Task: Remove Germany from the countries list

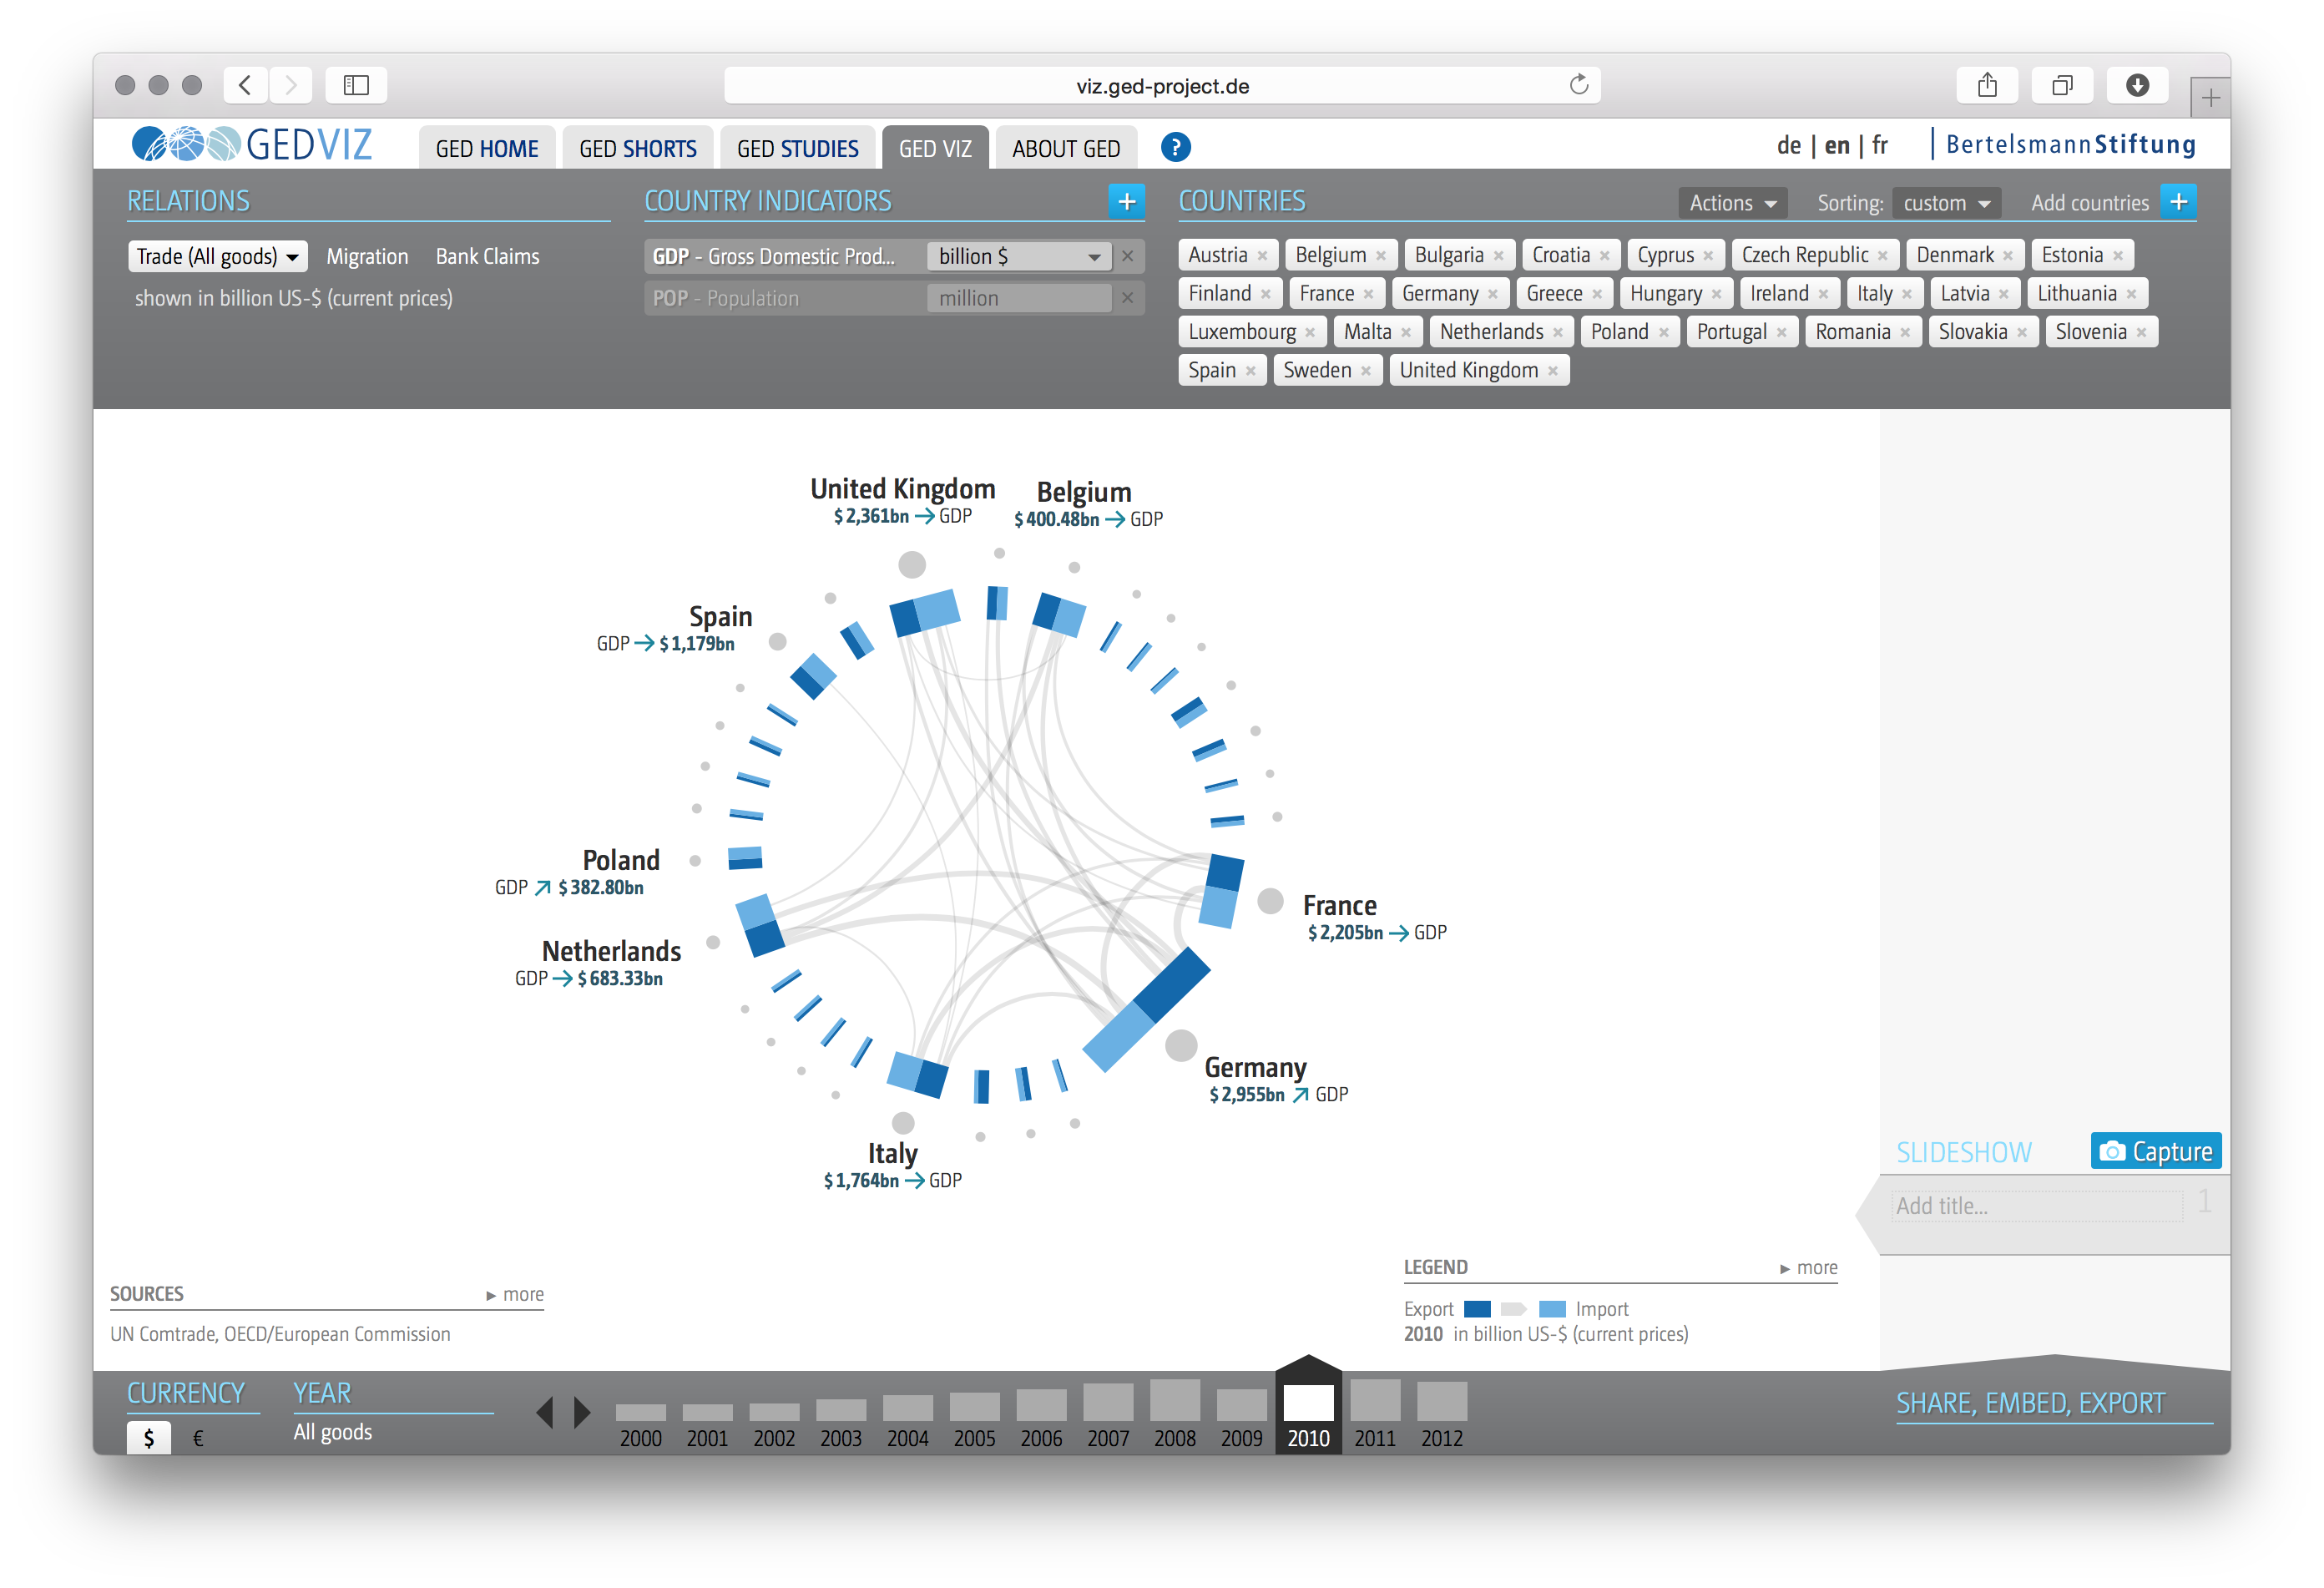Action: coord(1493,294)
